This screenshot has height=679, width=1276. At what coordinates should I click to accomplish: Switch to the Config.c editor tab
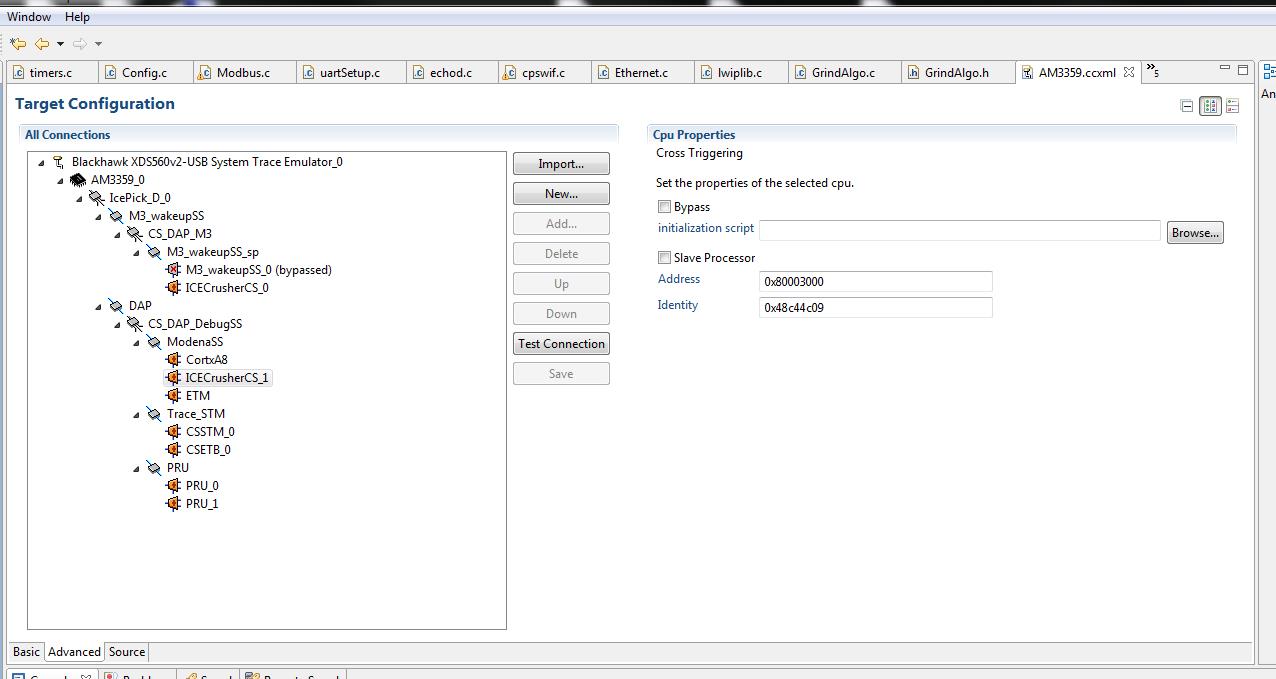coord(144,72)
